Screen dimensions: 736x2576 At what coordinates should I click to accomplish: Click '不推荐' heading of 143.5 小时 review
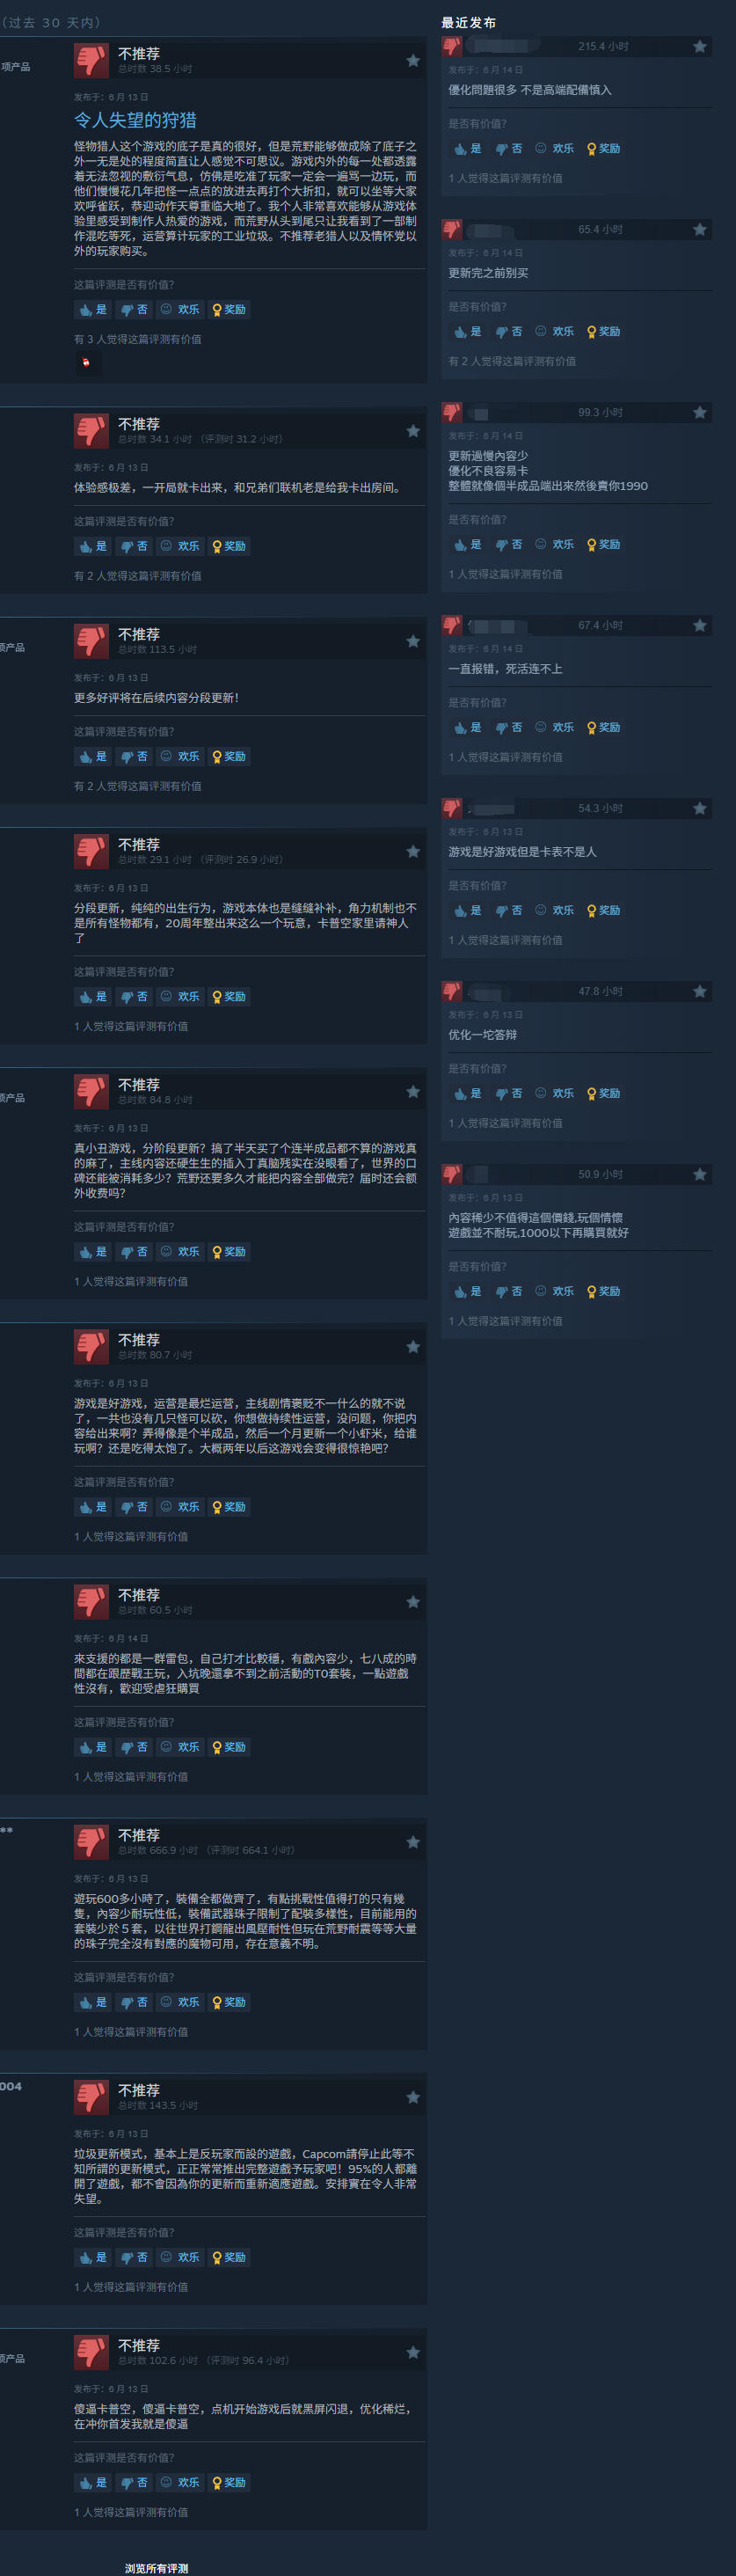coord(139,2090)
